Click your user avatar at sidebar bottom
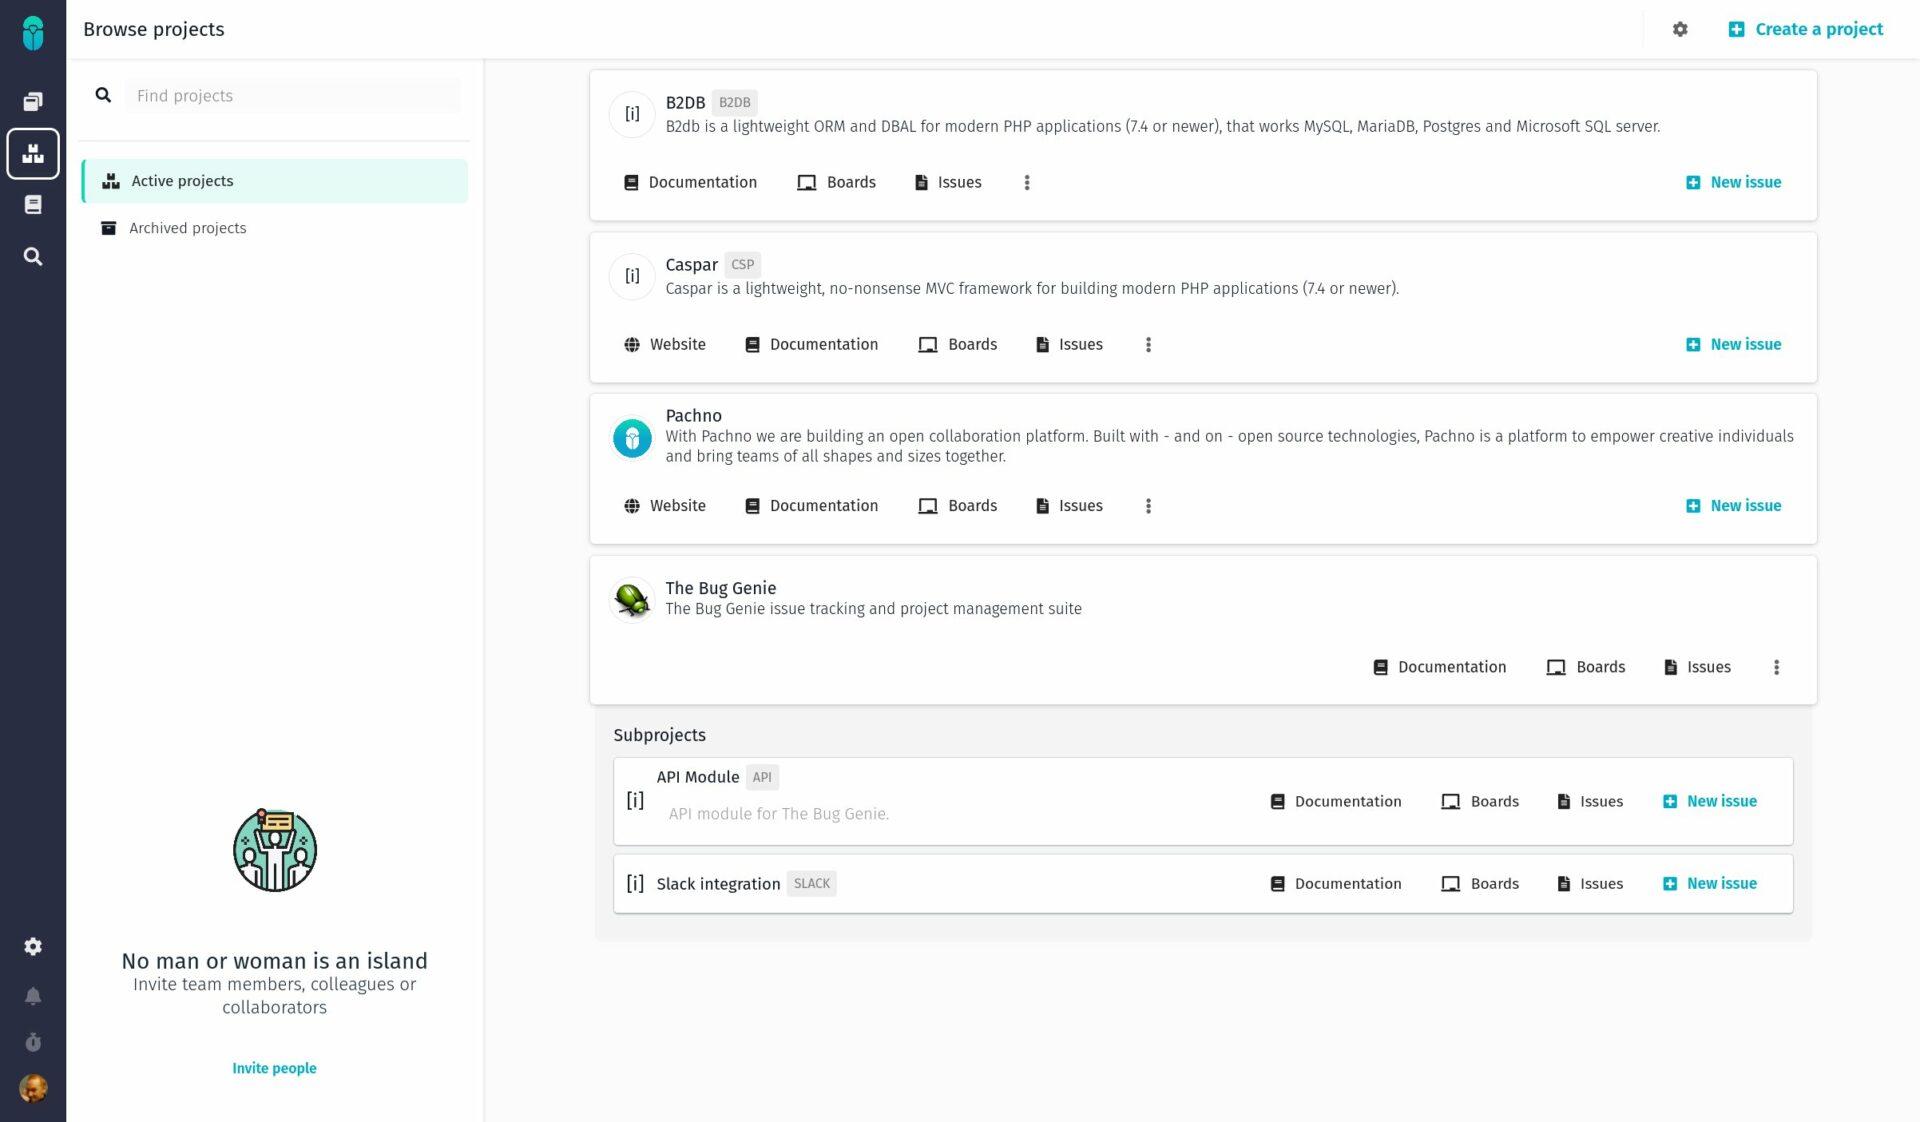Screen dimensions: 1920x1122 [x=33, y=1089]
